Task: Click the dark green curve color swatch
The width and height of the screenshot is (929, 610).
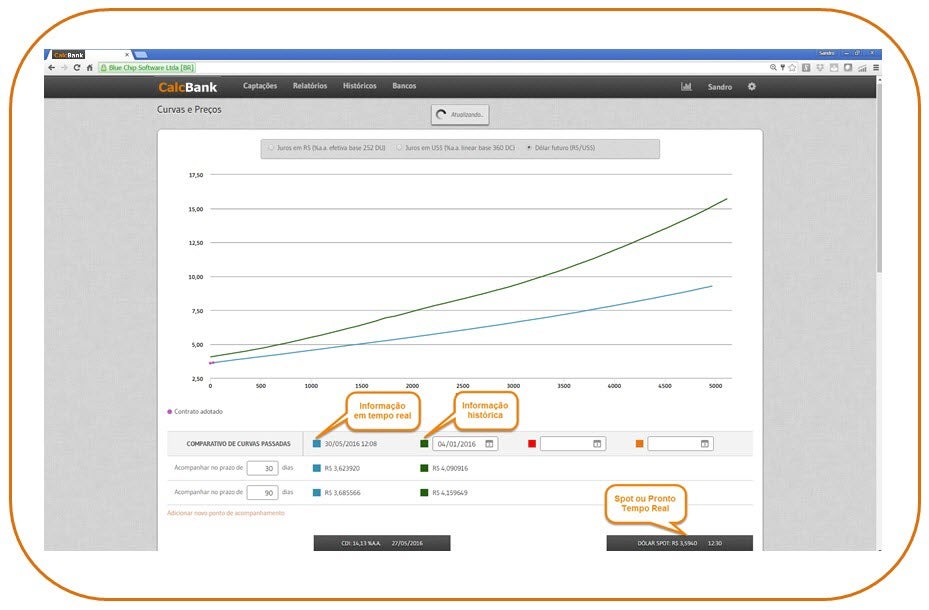Action: click(x=424, y=443)
